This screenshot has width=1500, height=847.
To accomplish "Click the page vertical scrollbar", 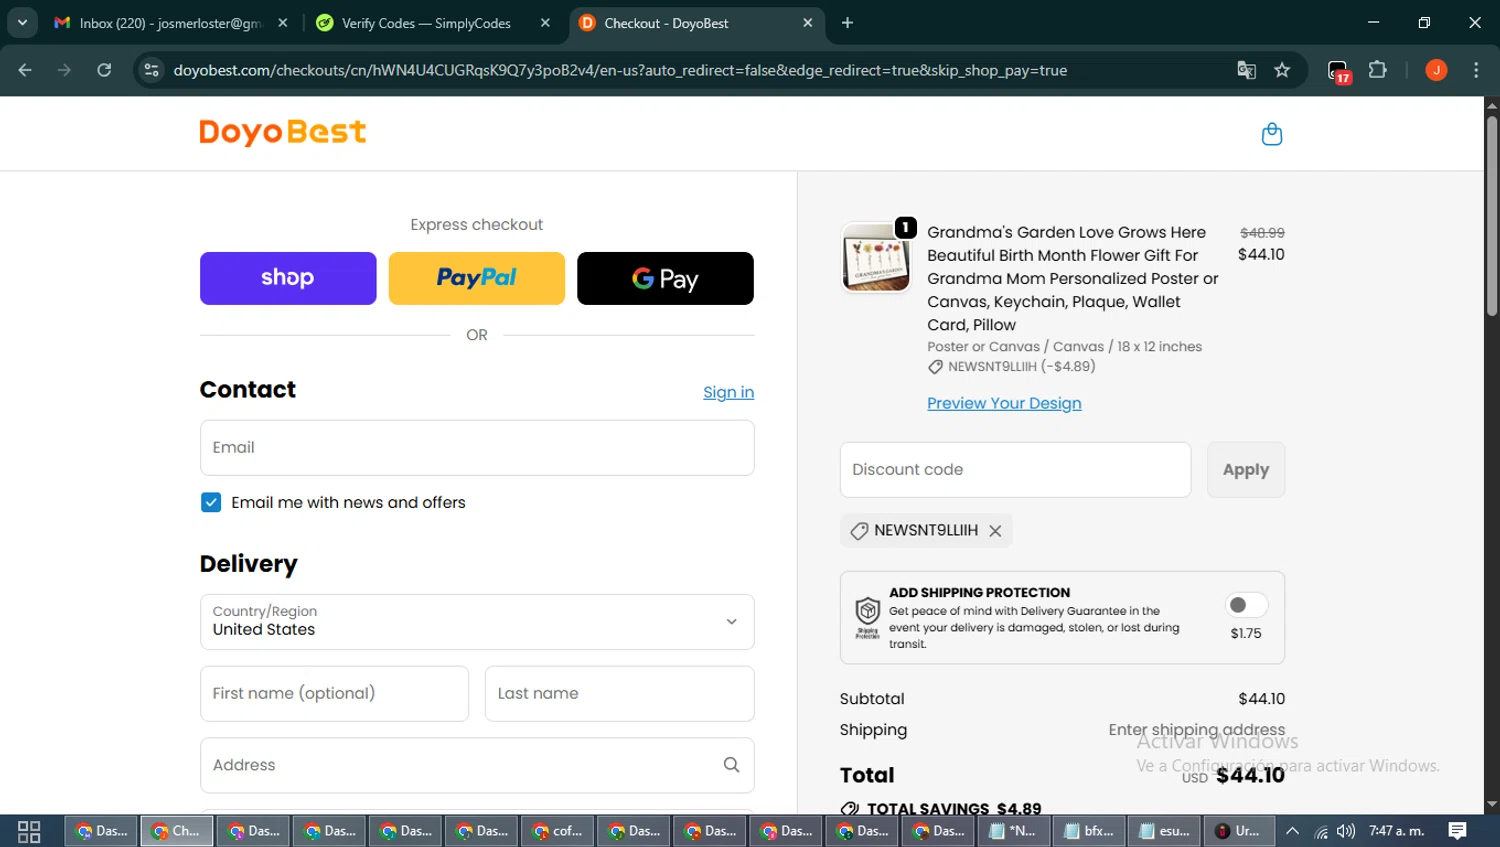I will pos(1492,215).
